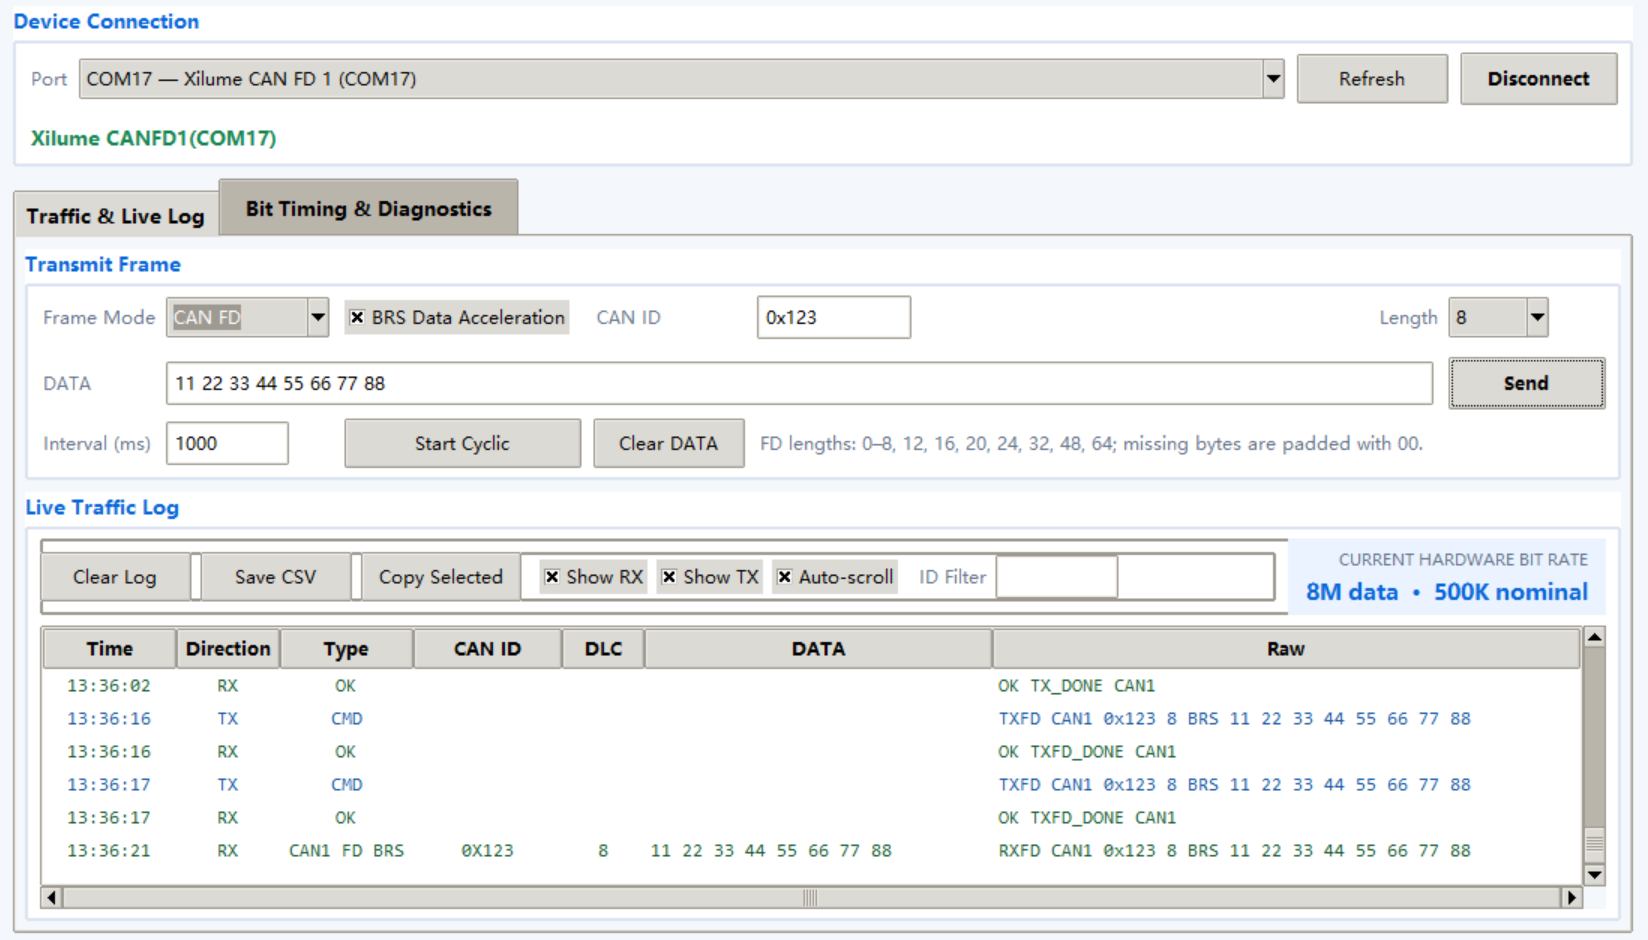This screenshot has height=940, width=1648.
Task: Click the DLC value 8 cell in the 0X123 row
Action: coord(603,851)
